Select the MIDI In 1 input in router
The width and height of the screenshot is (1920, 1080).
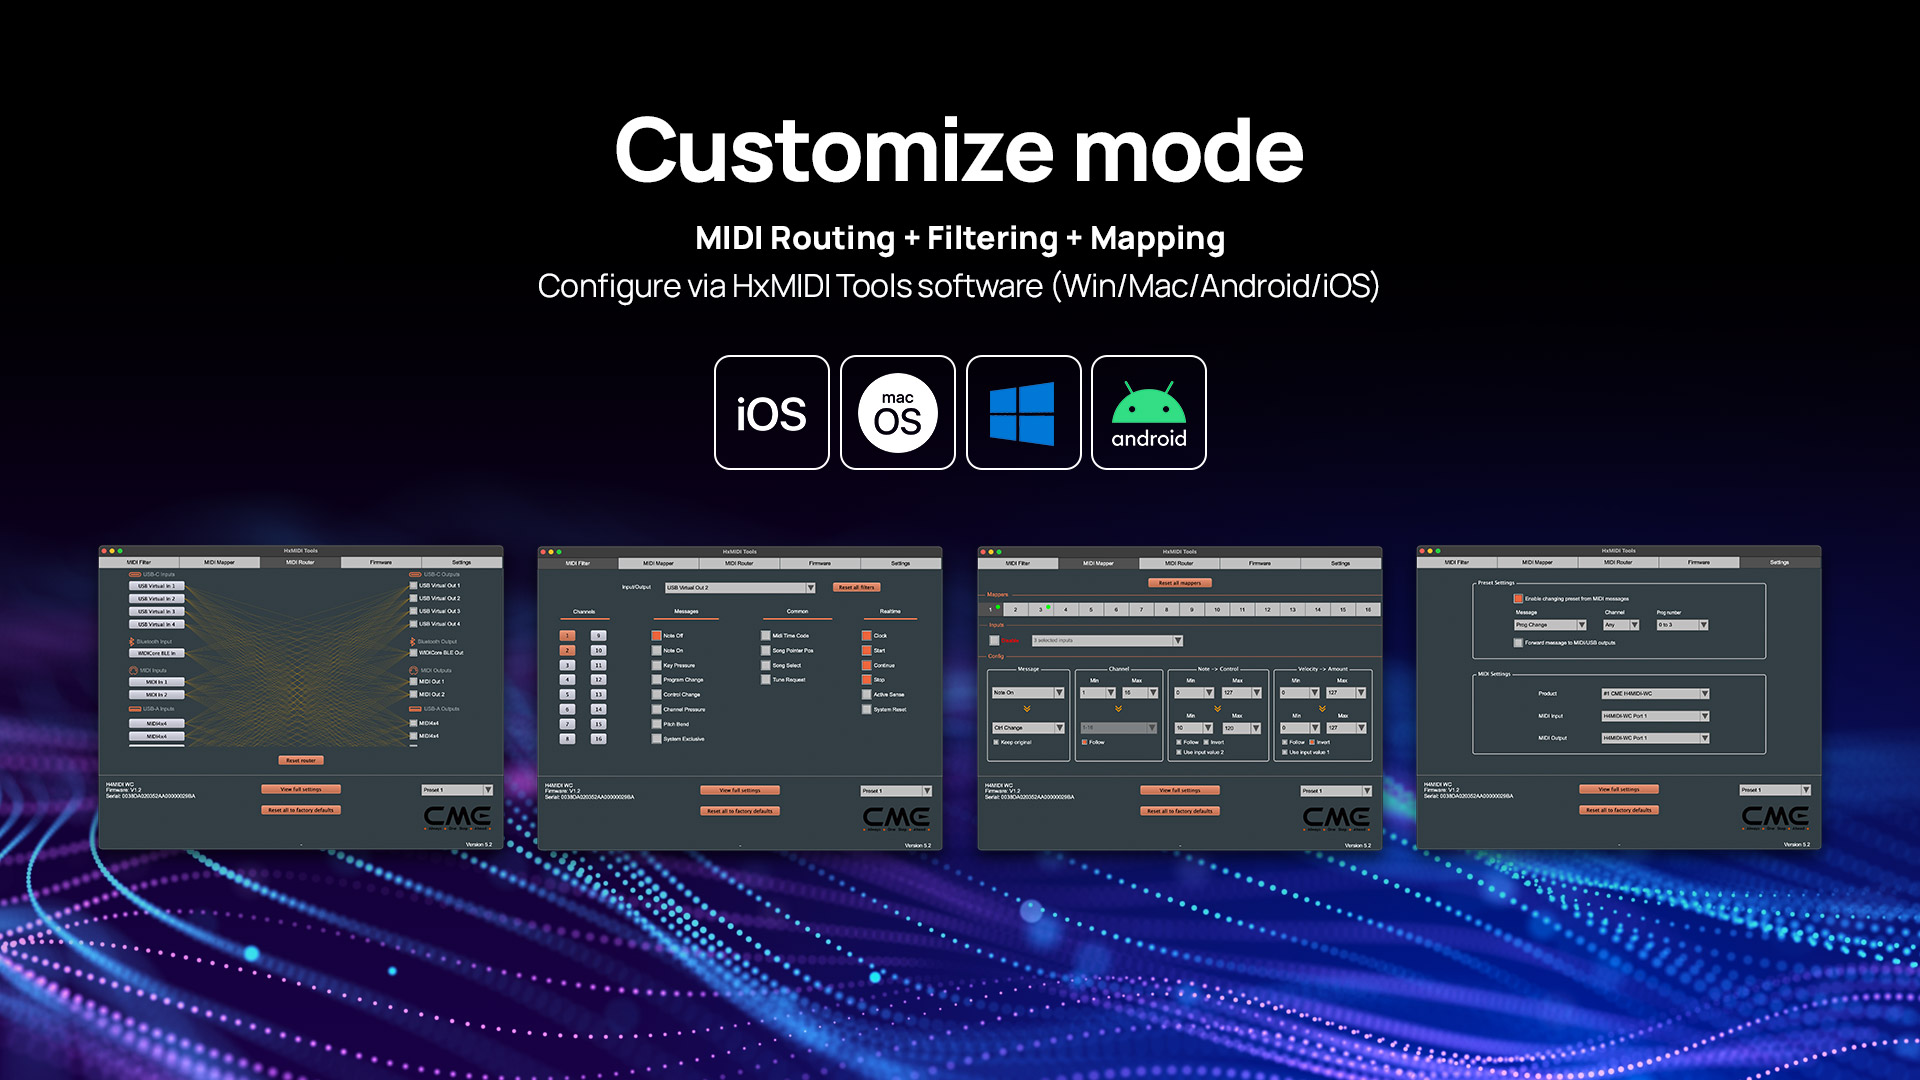click(x=156, y=682)
